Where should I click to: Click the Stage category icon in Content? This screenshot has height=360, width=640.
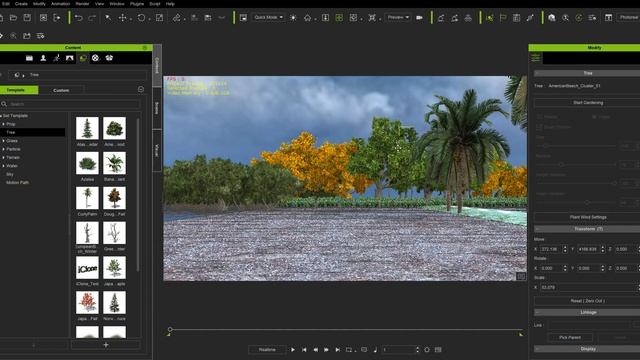click(x=69, y=58)
